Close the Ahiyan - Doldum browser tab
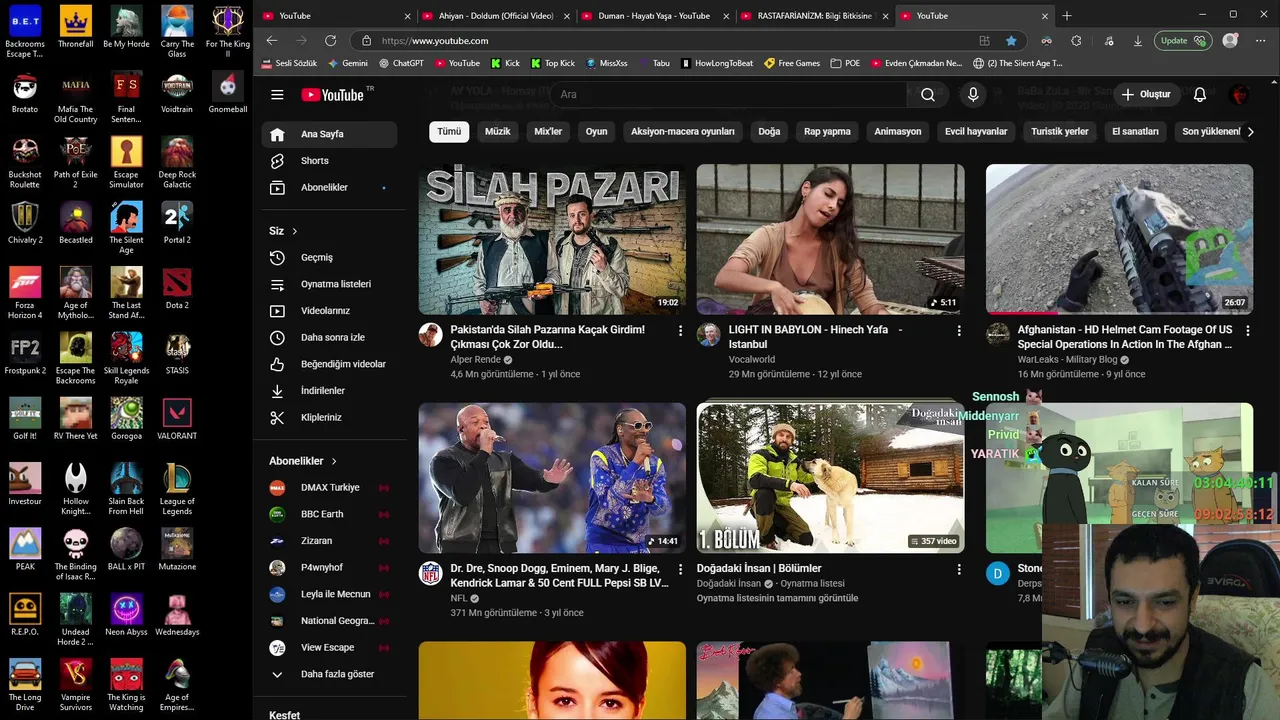The height and width of the screenshot is (720, 1280). (x=567, y=16)
